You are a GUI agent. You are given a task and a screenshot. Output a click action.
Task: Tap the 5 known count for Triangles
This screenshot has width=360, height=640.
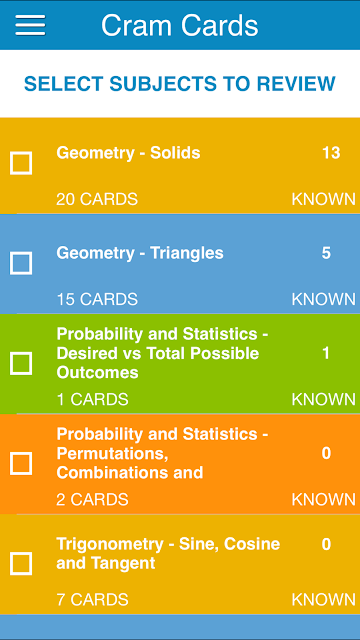[x=326, y=253]
